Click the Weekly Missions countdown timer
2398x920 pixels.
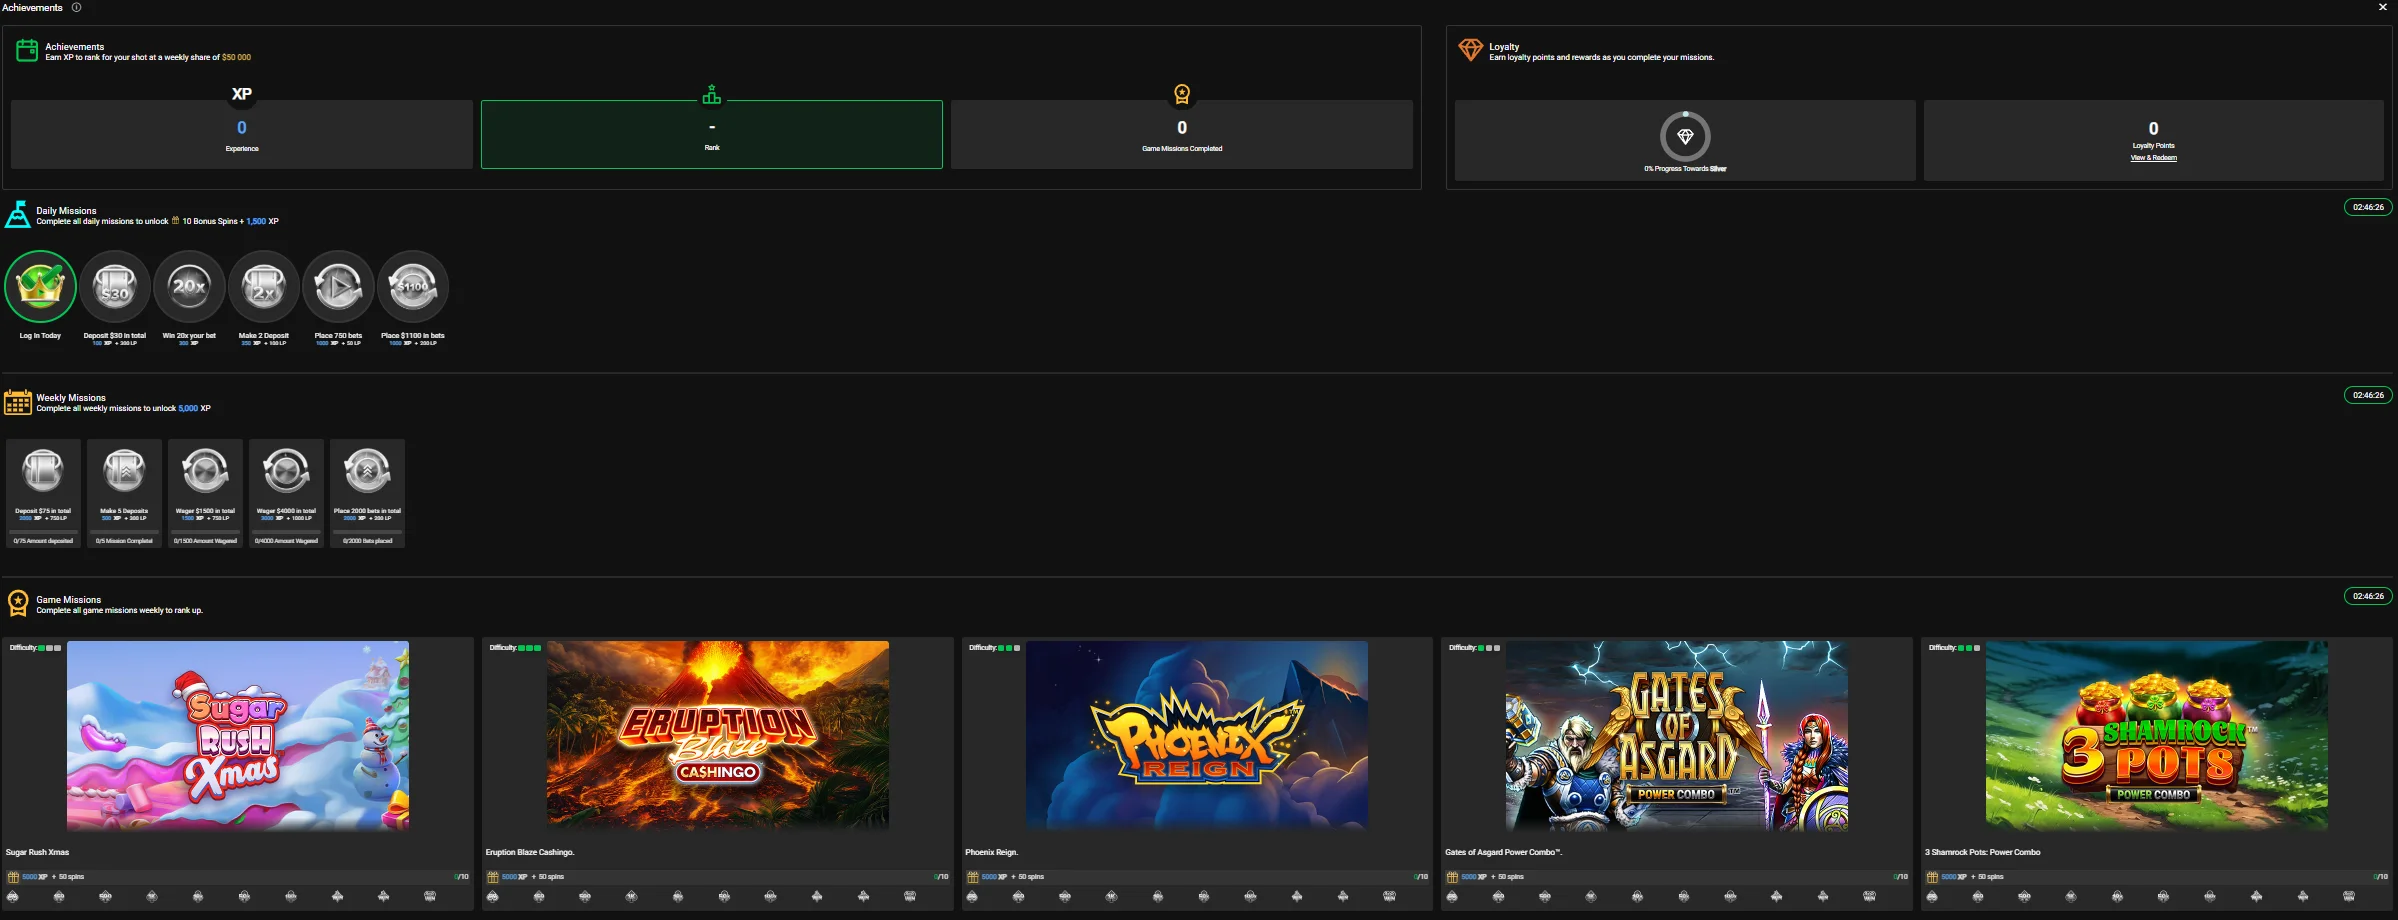coord(2368,395)
